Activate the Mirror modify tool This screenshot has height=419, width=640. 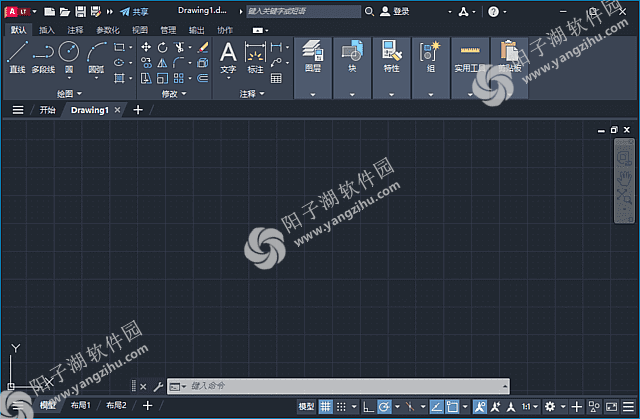click(162, 63)
